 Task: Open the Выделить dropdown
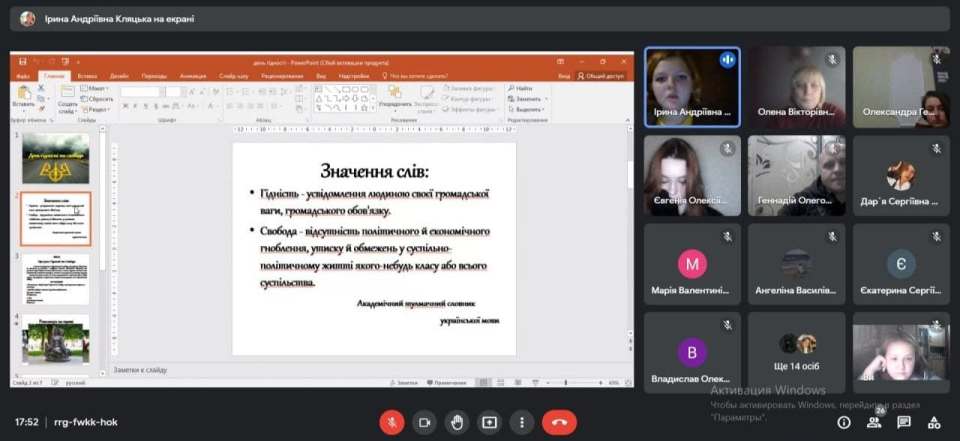click(530, 109)
